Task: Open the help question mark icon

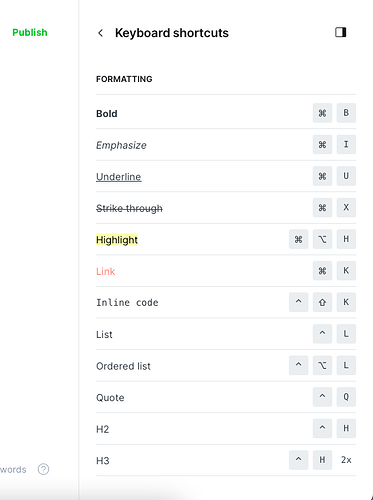Action: click(x=43, y=469)
